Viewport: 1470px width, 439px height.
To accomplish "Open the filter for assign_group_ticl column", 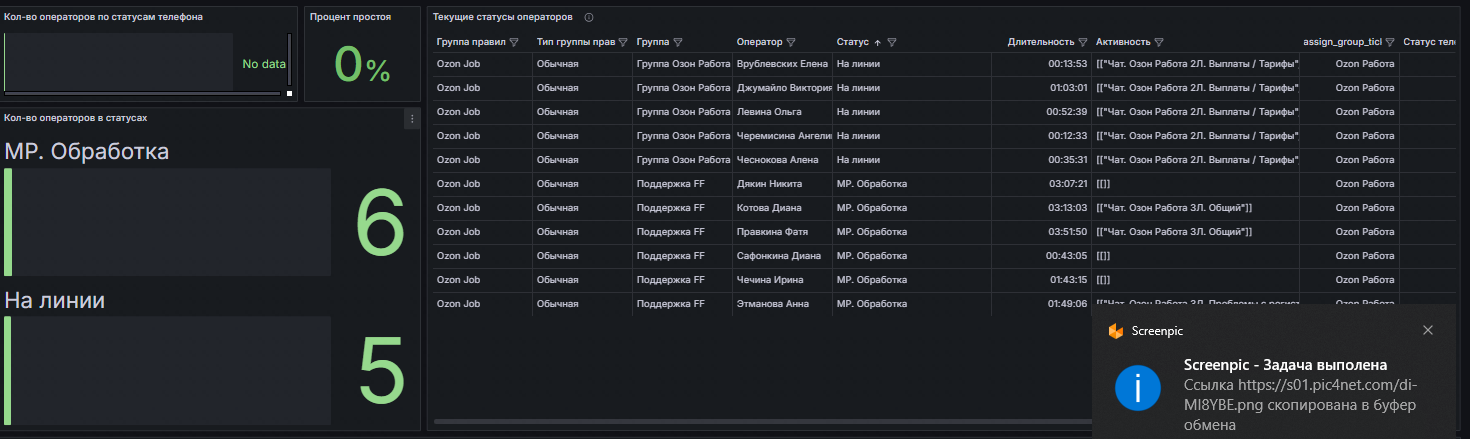I will click(1389, 42).
